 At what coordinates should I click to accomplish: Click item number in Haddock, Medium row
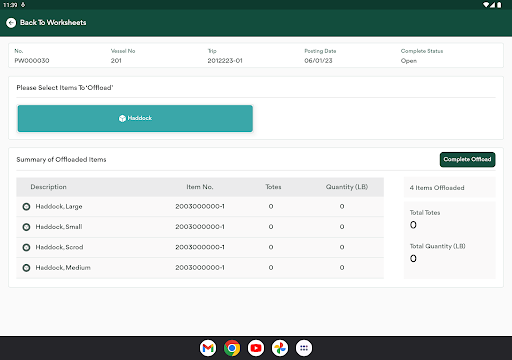(x=200, y=267)
